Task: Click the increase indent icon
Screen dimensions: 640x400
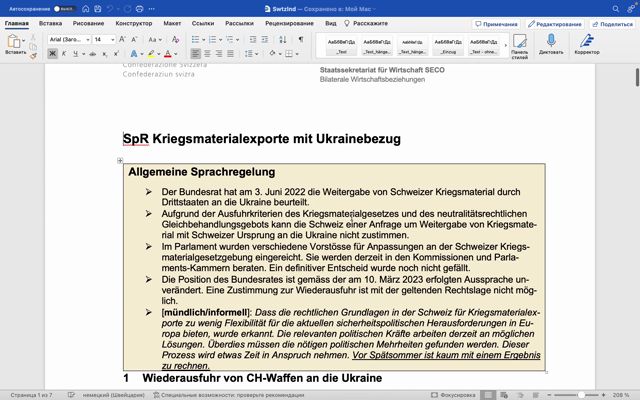Action: tap(265, 40)
